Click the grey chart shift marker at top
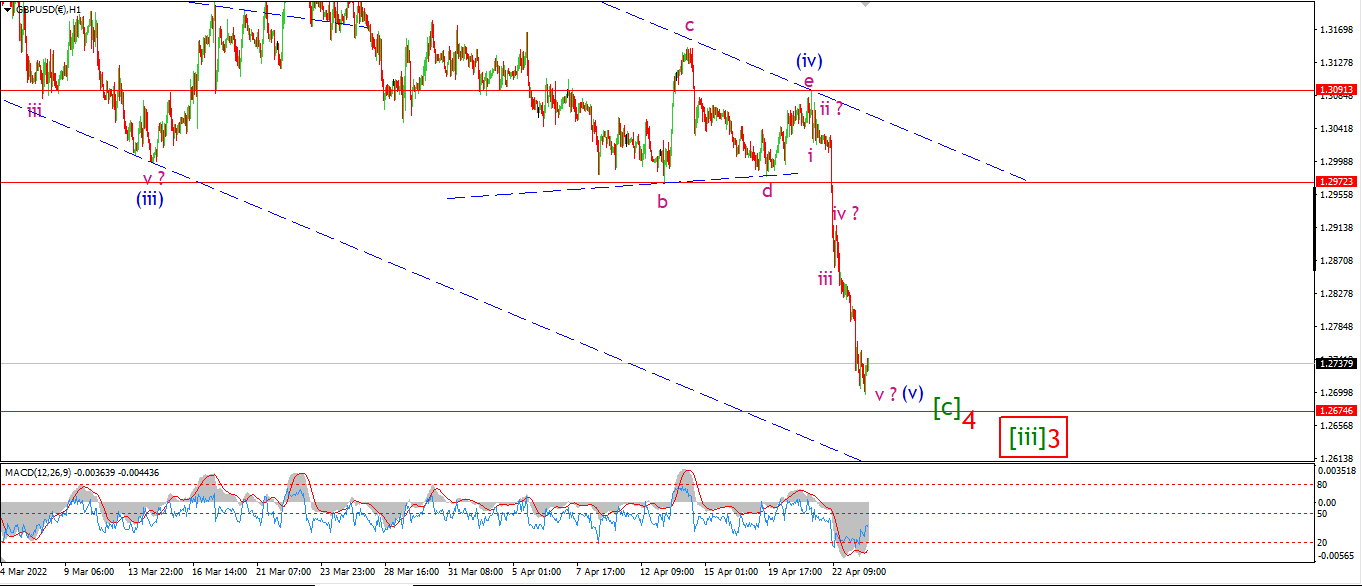 (866, 4)
